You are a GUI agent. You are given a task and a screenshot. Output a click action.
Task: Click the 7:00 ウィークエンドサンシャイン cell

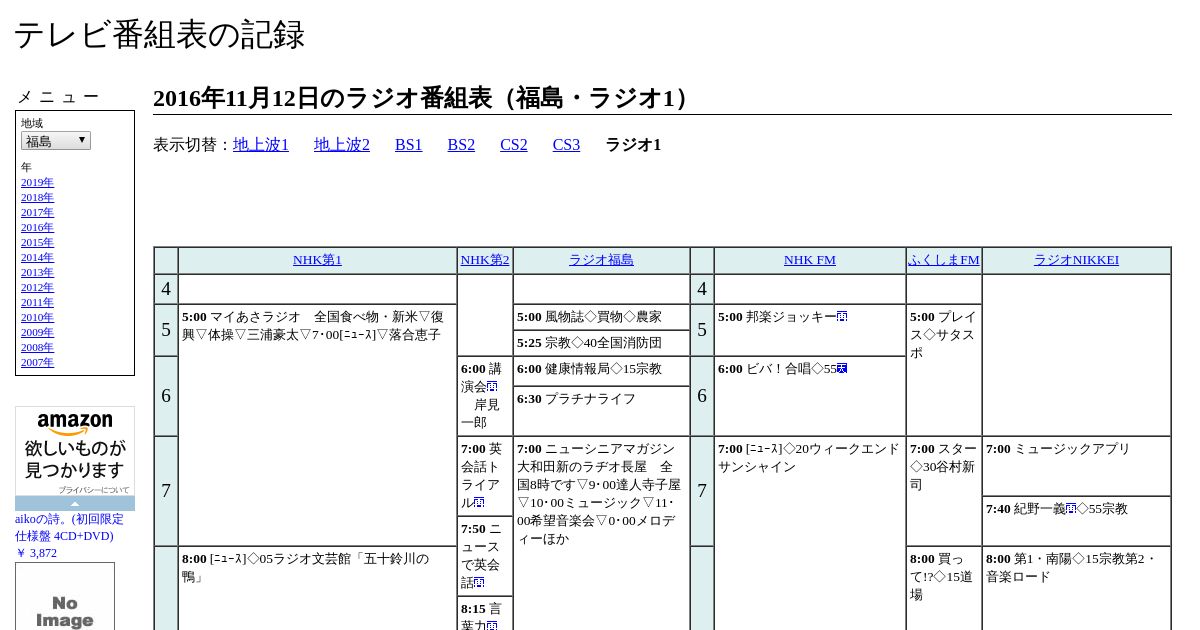coord(810,533)
